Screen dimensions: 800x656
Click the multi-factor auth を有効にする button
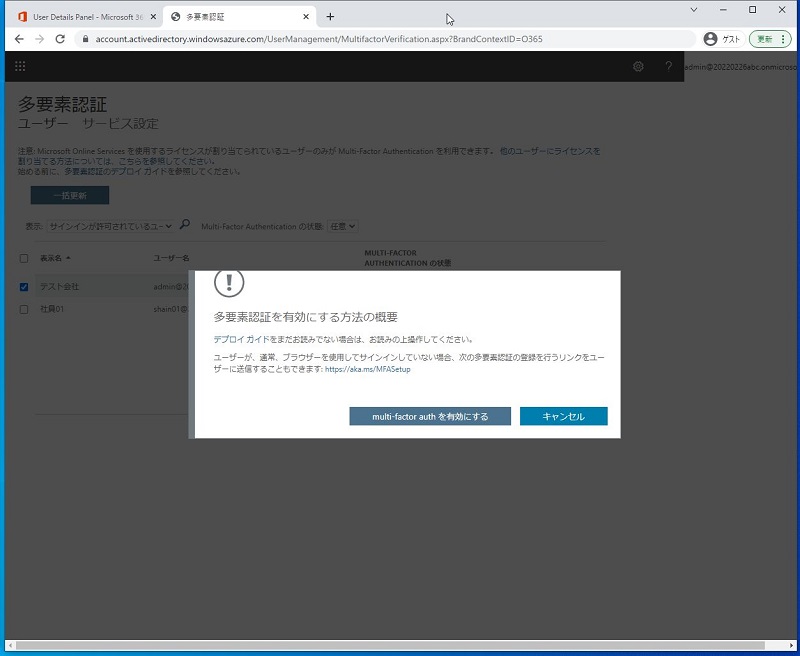point(430,416)
